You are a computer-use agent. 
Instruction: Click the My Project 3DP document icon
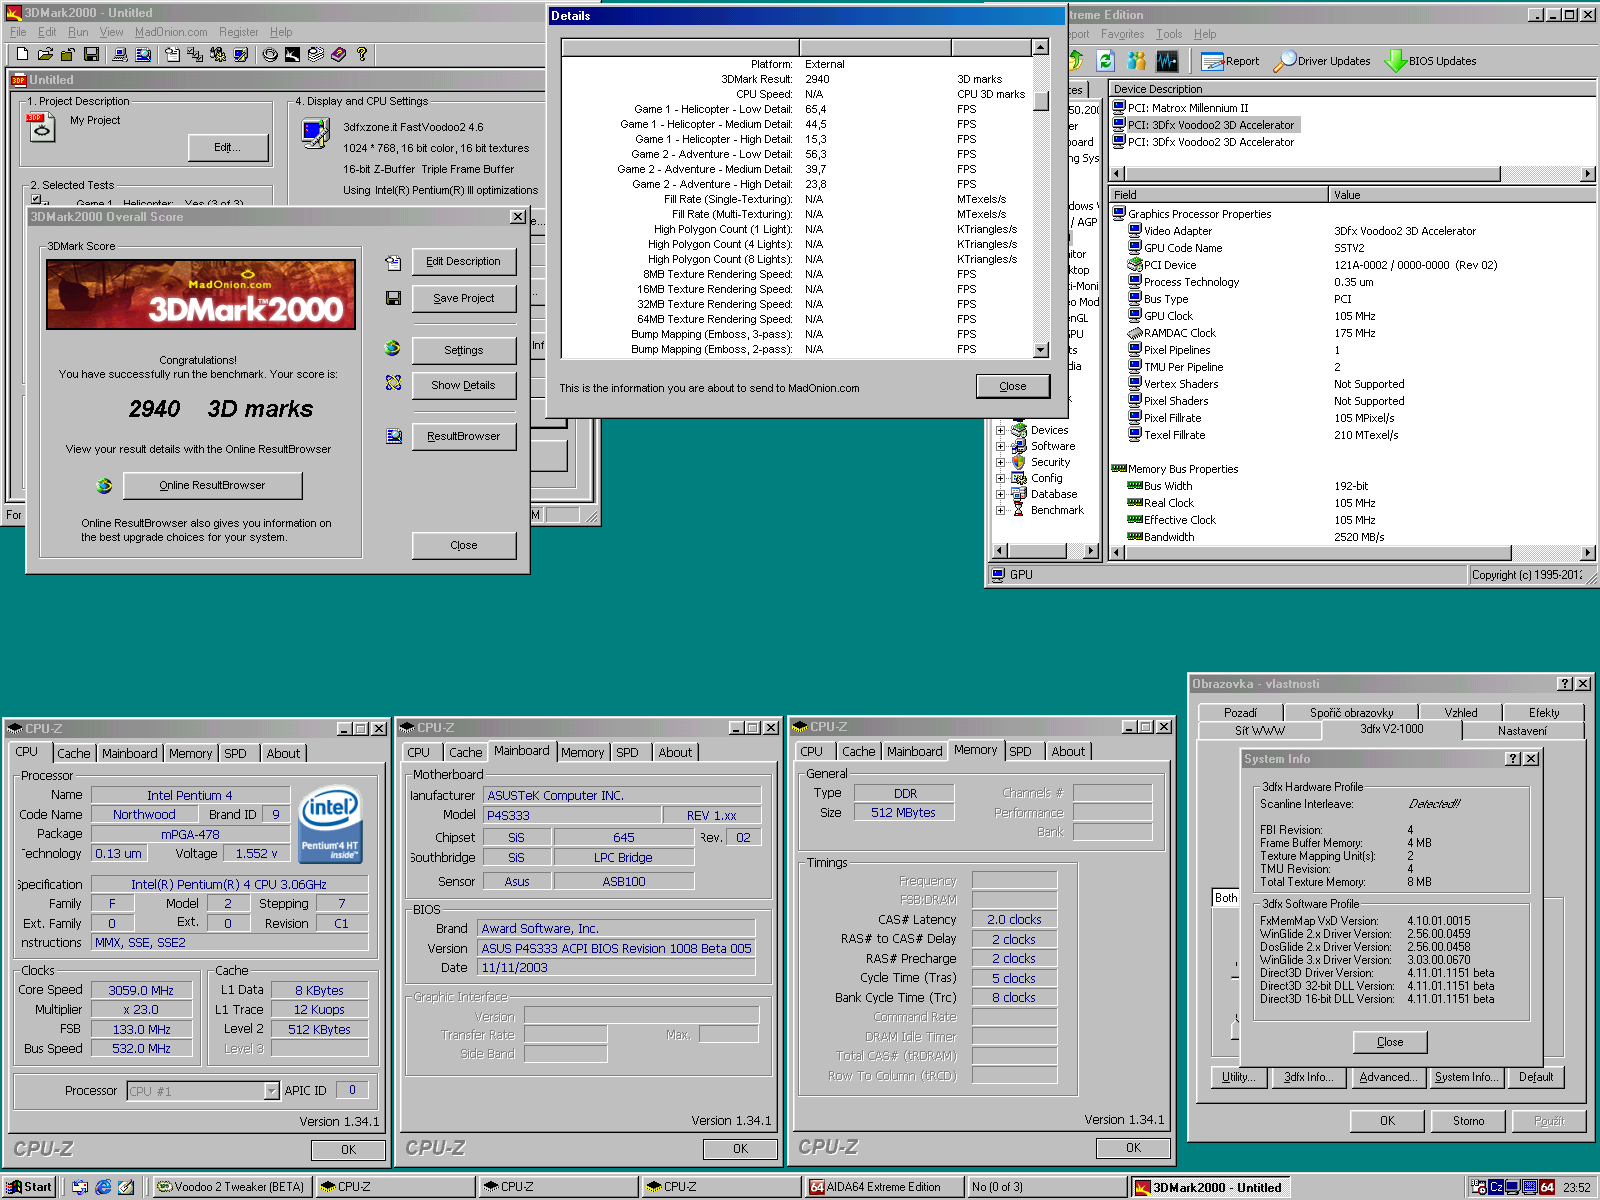point(41,127)
